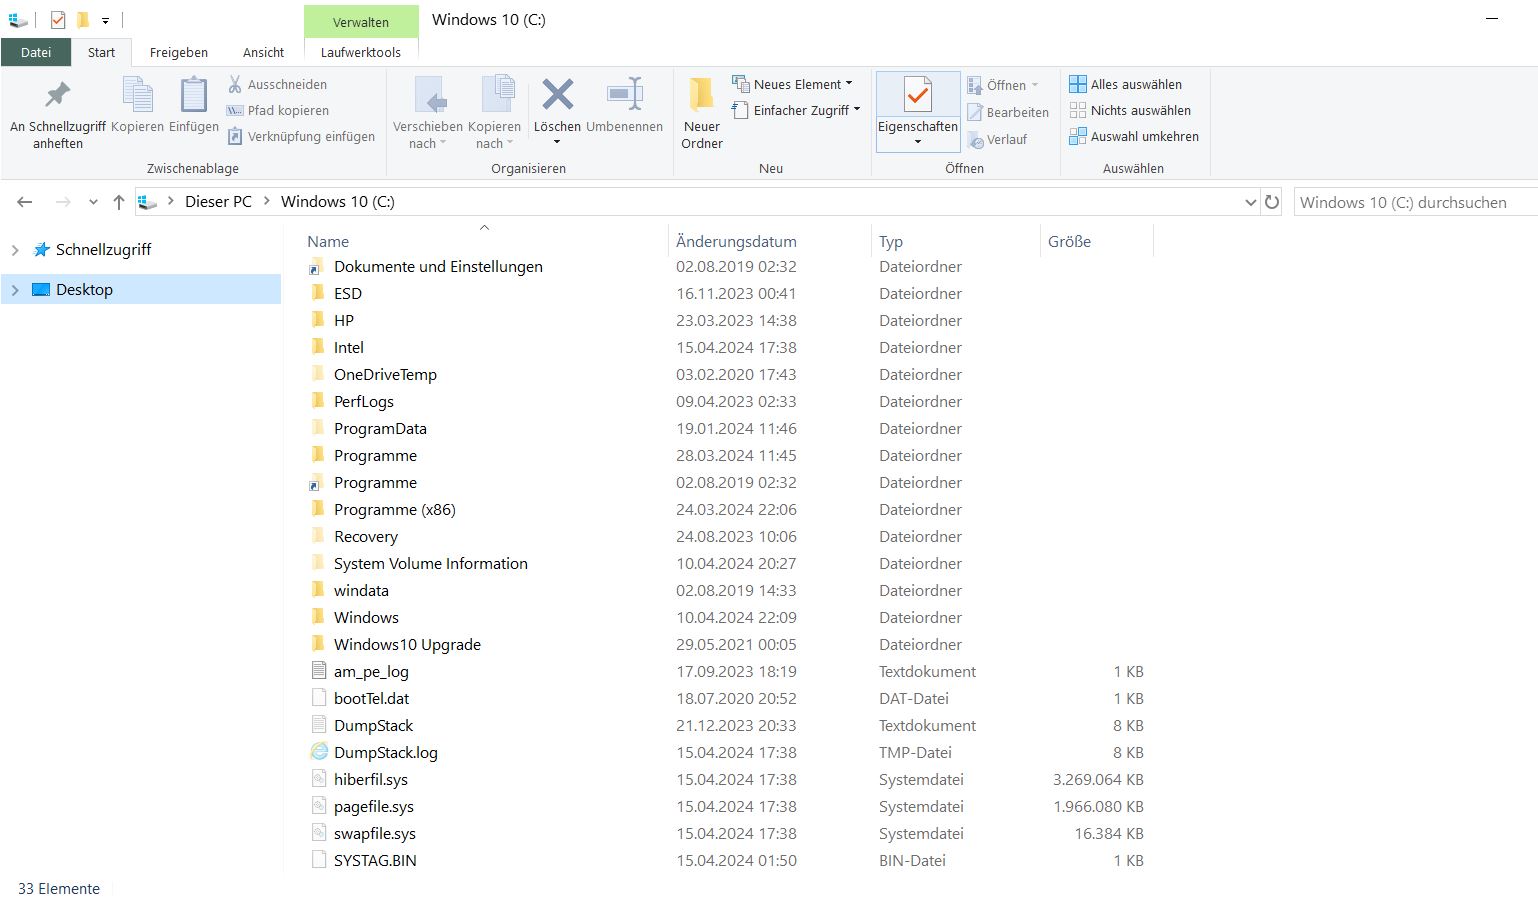Switch to the Freigeben tab
The image size is (1538, 904).
[179, 52]
